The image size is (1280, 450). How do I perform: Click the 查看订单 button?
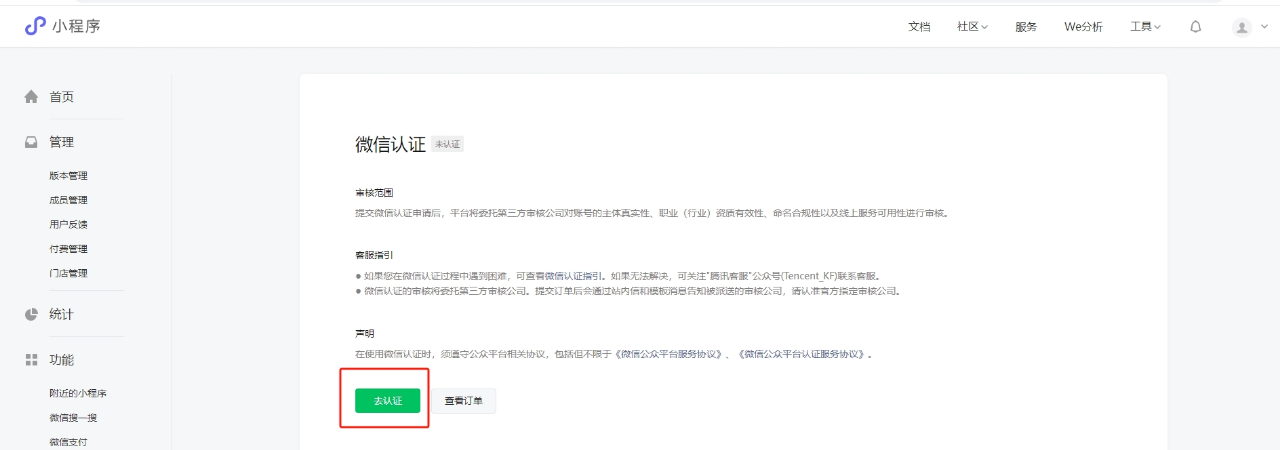click(x=463, y=401)
